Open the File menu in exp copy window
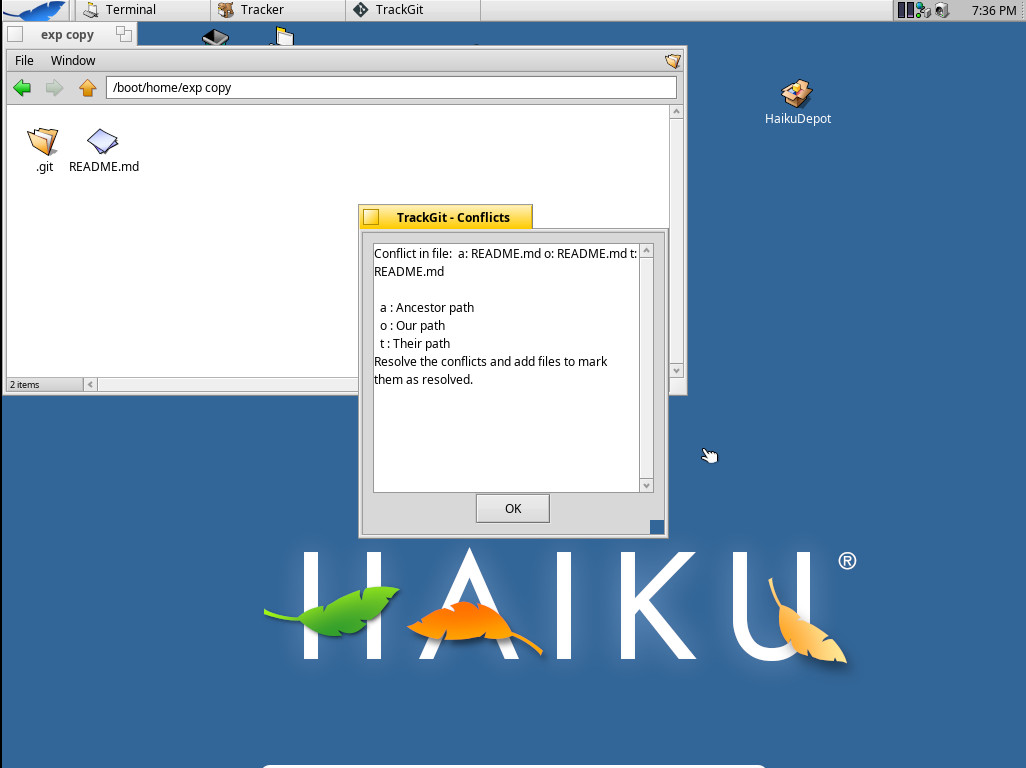Image resolution: width=1026 pixels, height=768 pixels. (24, 60)
